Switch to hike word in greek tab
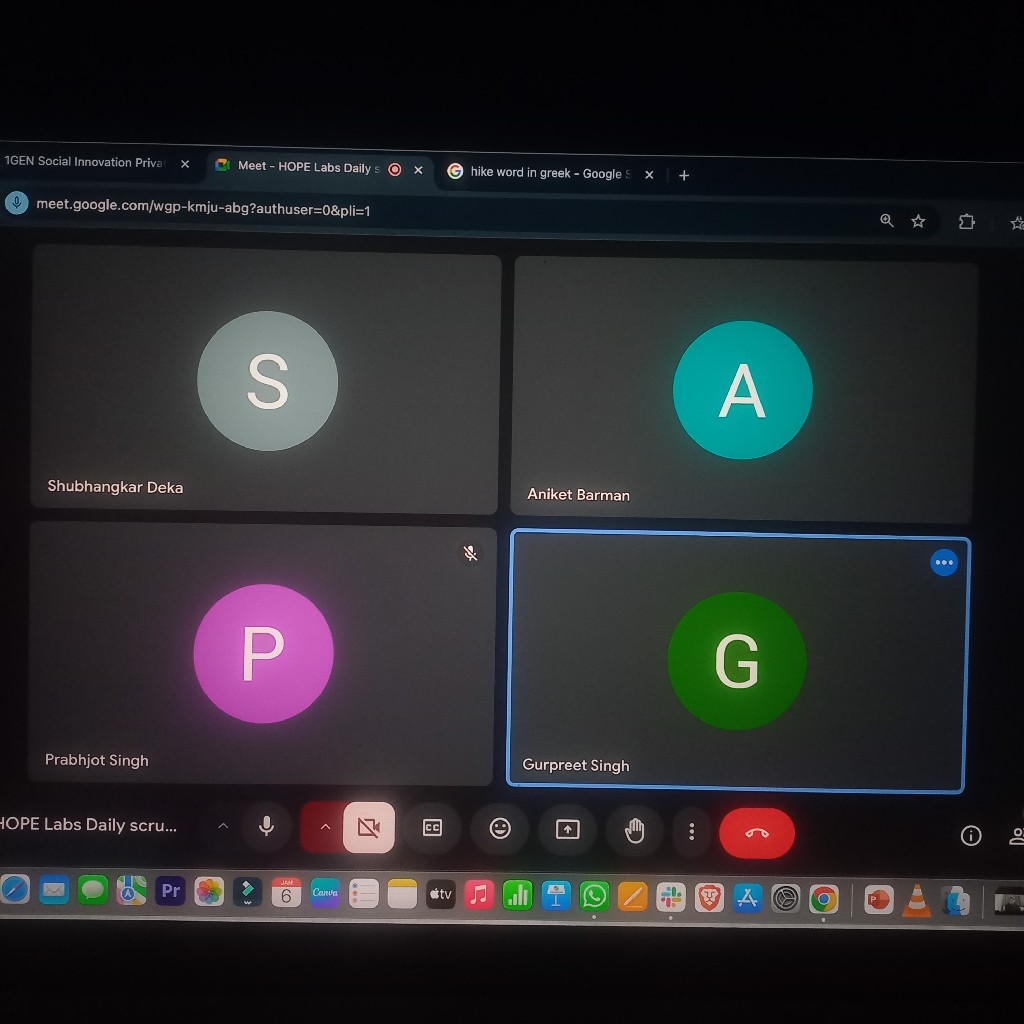Viewport: 1024px width, 1024px height. pyautogui.click(x=550, y=172)
